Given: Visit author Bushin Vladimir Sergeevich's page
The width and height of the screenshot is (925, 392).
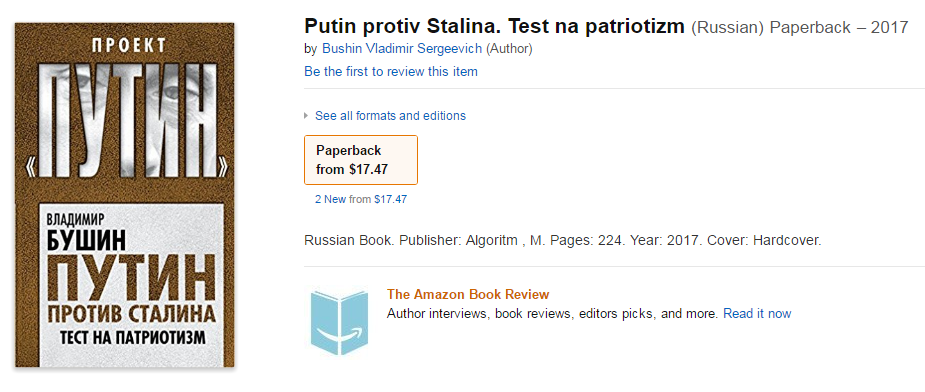Looking at the screenshot, I should click(x=402, y=48).
